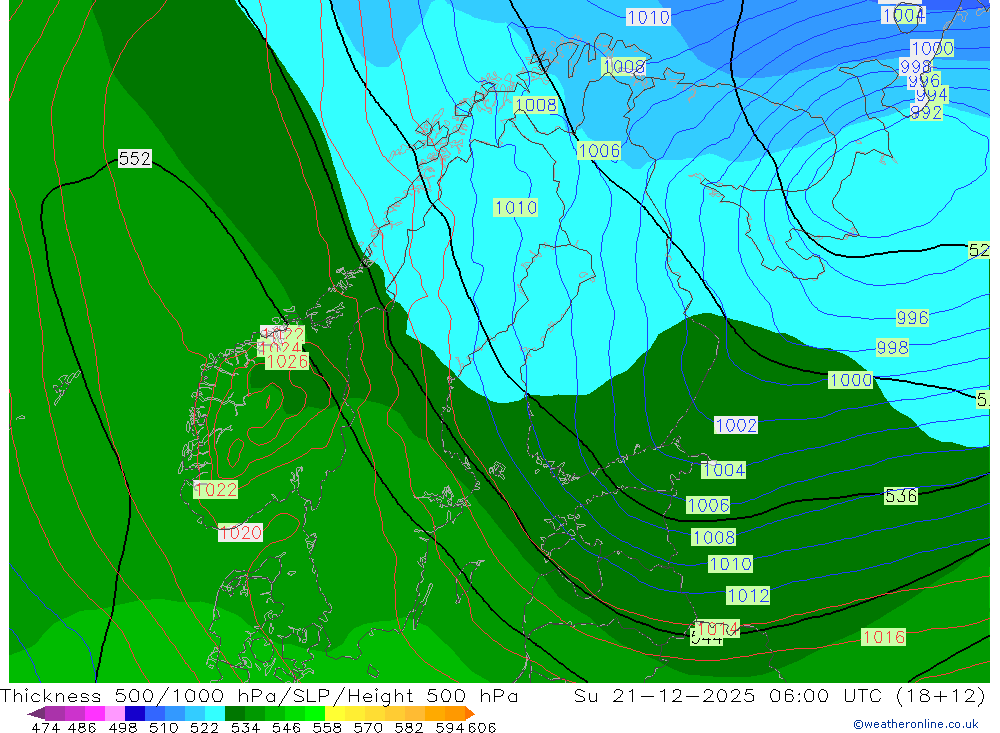Click the legend value 606
Viewport: 1000px width, 733px height.
pos(482,728)
